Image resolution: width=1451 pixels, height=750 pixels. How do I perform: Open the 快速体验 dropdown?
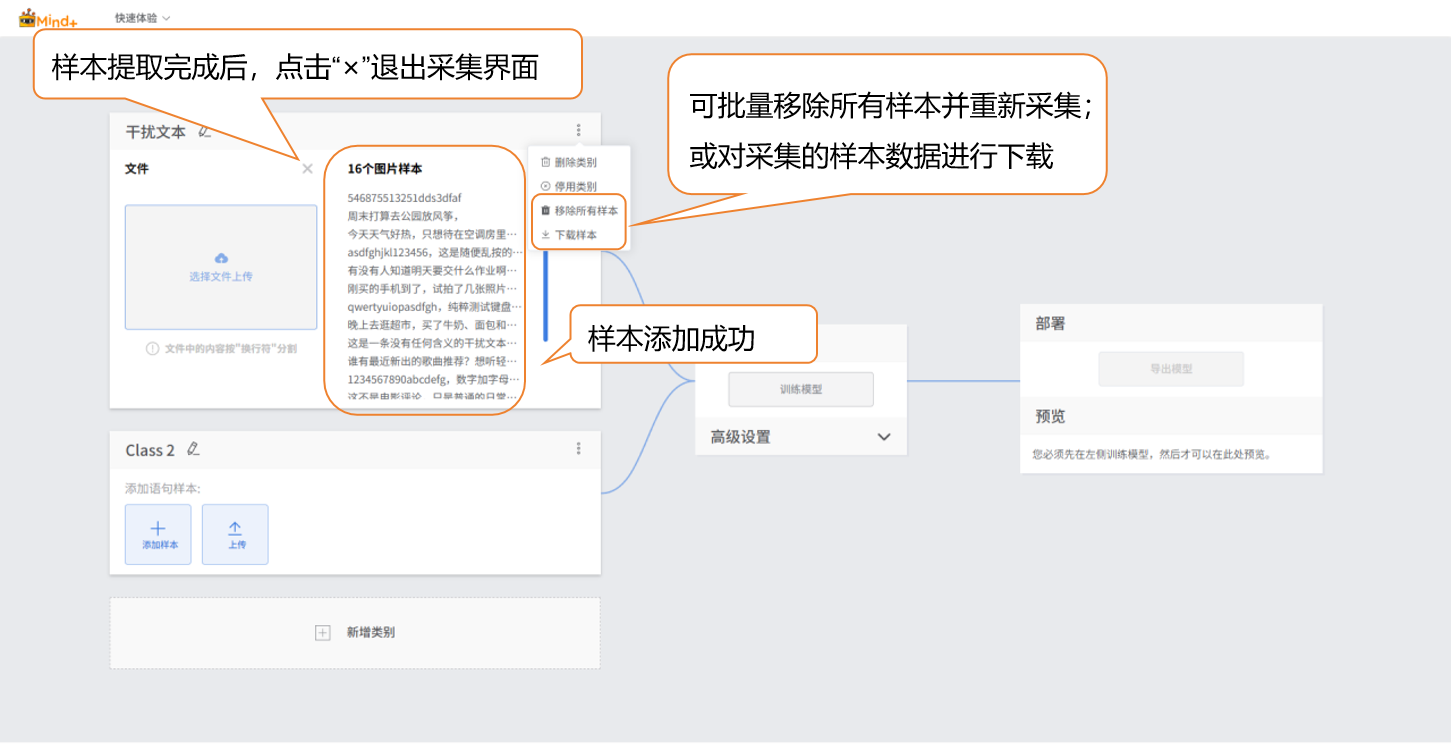(x=142, y=18)
